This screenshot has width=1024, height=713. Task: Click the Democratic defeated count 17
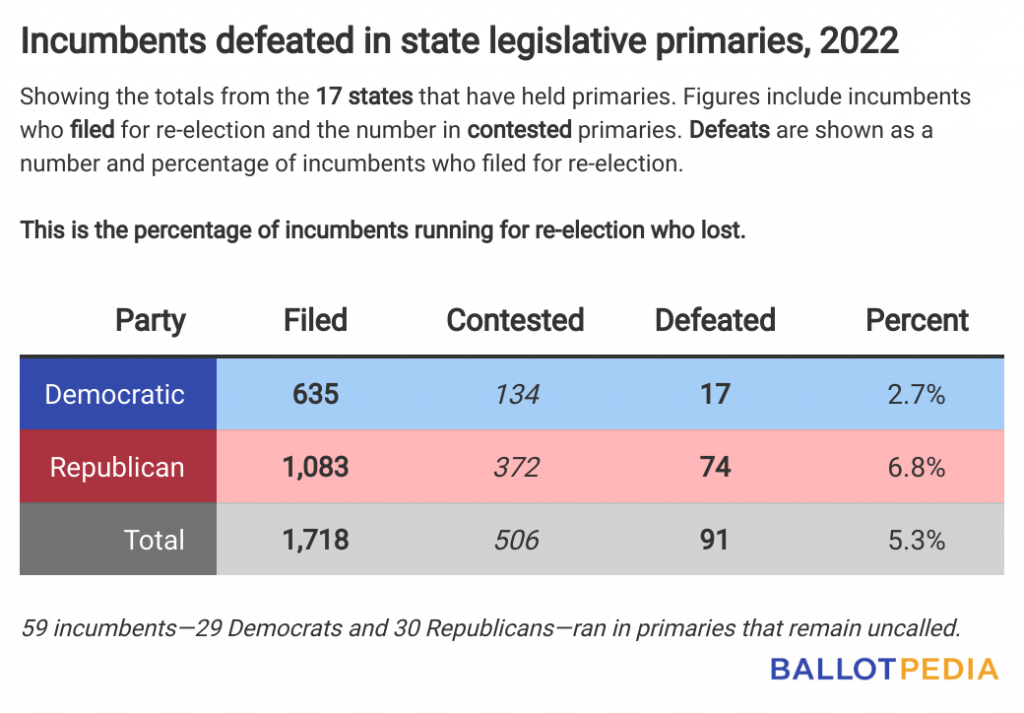[715, 394]
